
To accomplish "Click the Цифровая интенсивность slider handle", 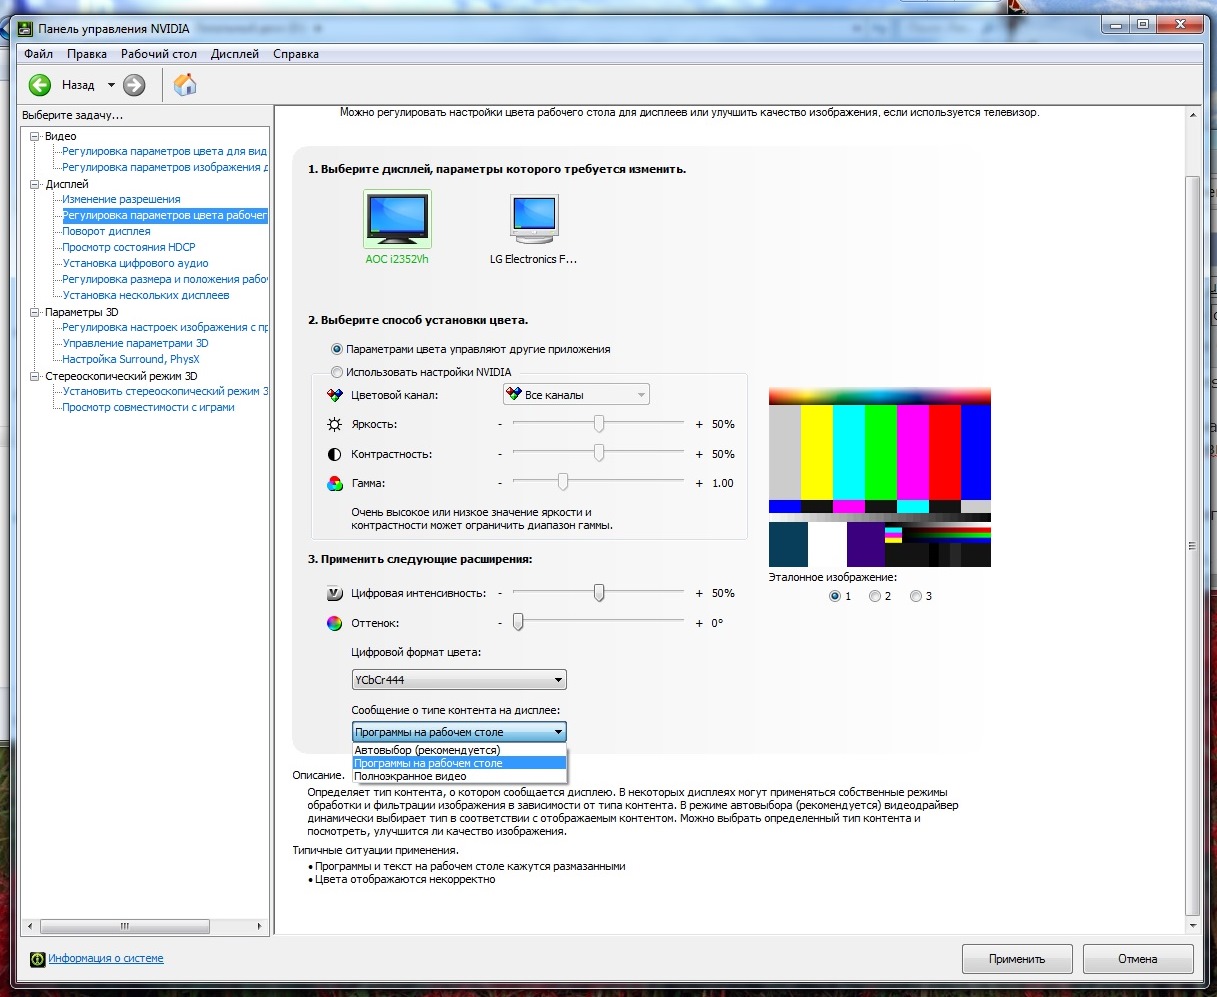I will [599, 593].
